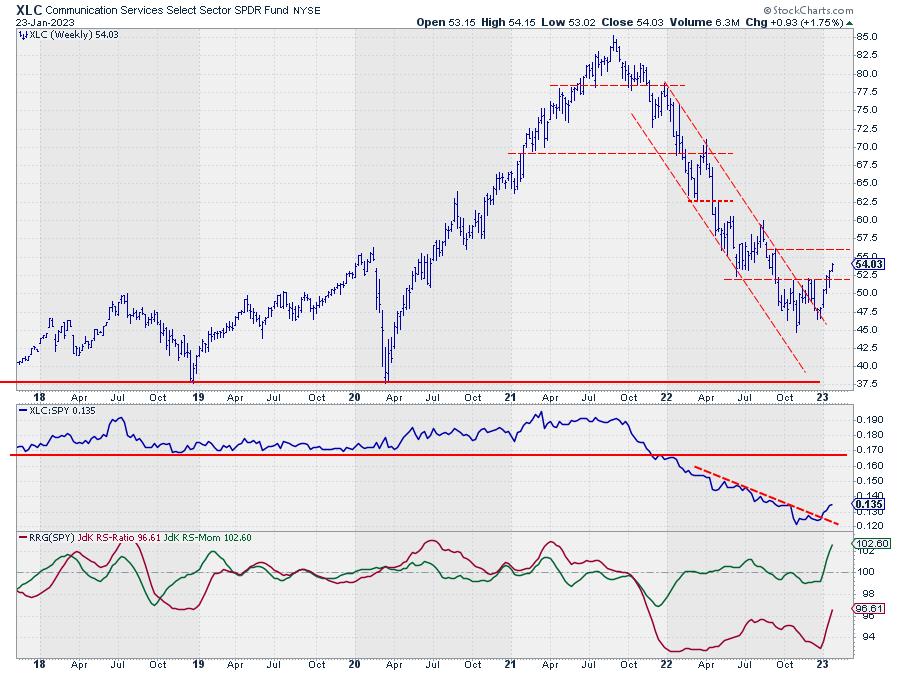
Task: Select the RRG(SPY) indicator legend
Action: pos(45,538)
